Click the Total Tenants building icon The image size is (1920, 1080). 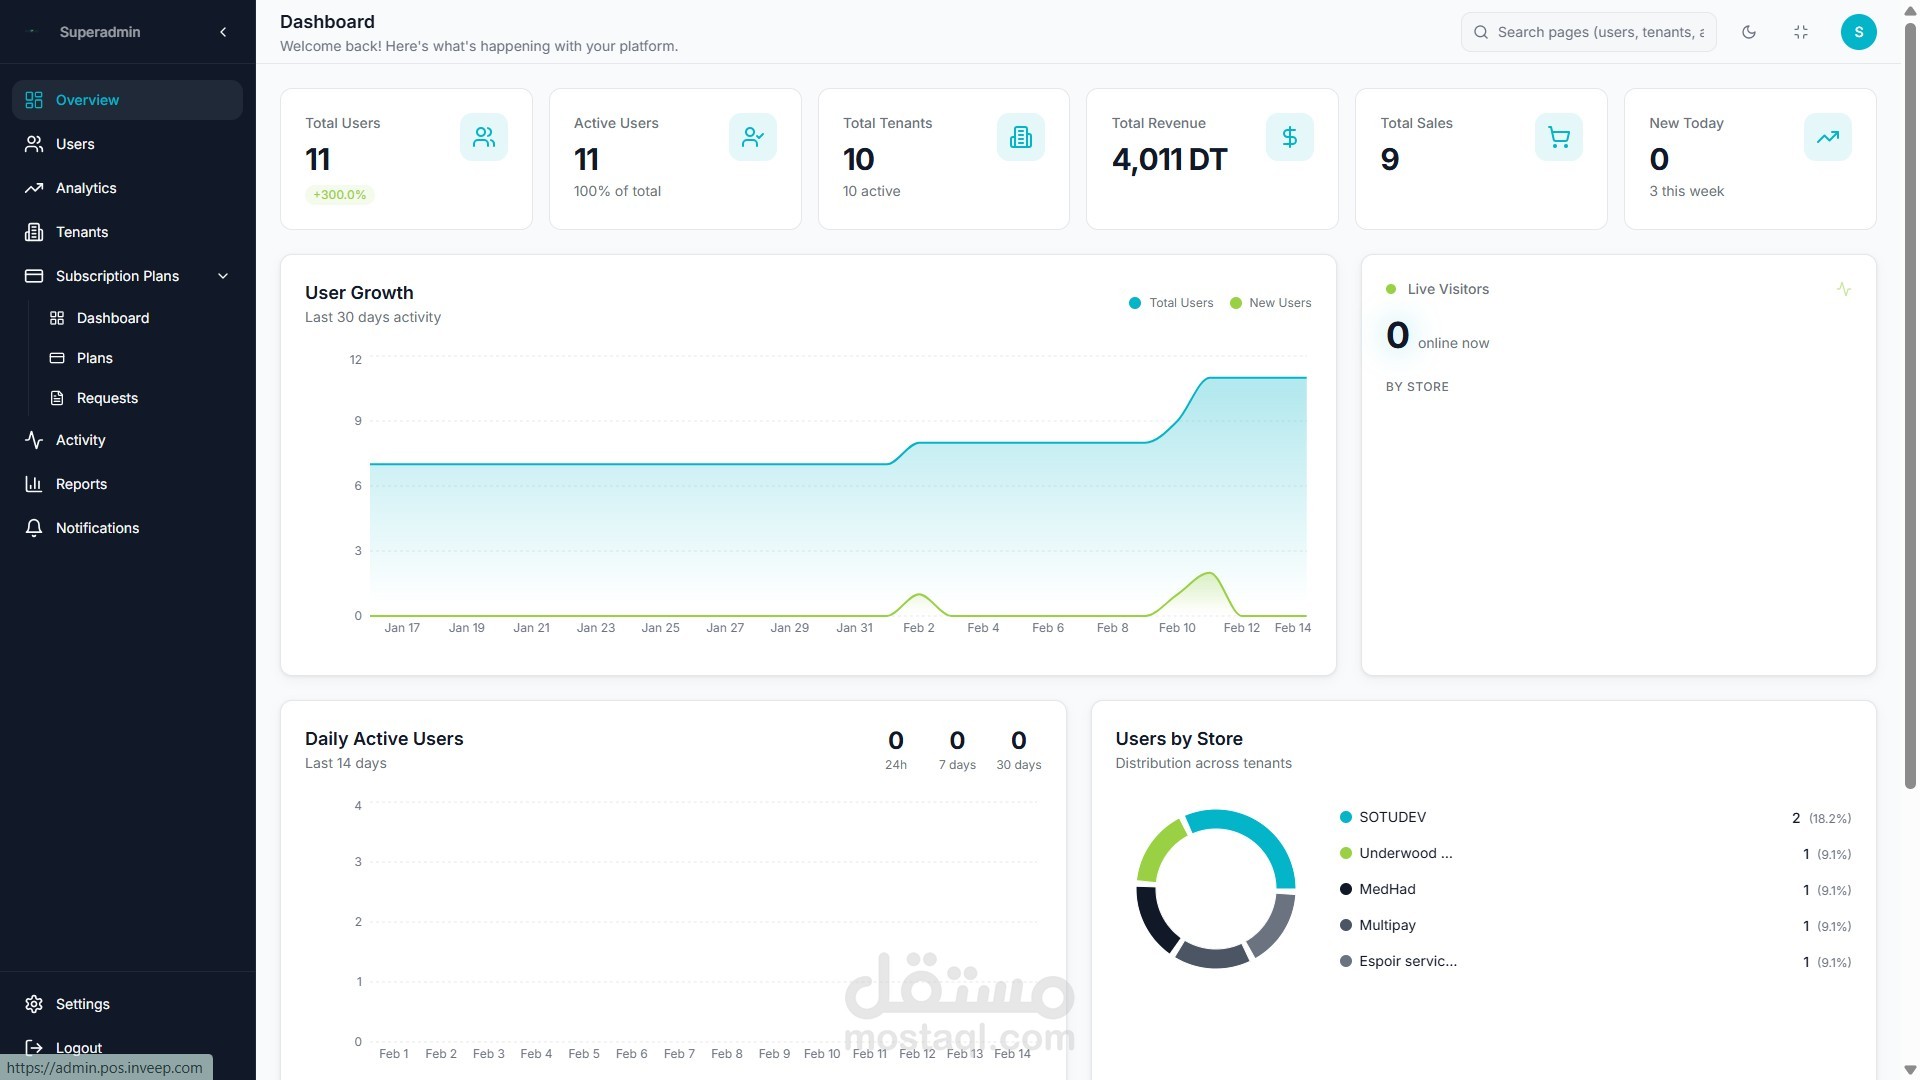(x=1020, y=137)
